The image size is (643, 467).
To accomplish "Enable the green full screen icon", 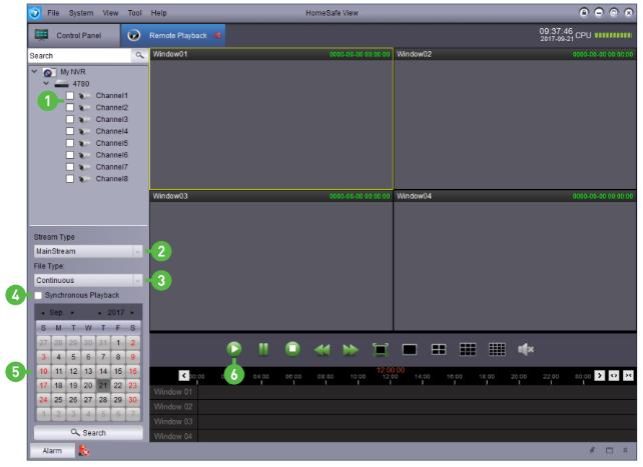I will point(380,350).
